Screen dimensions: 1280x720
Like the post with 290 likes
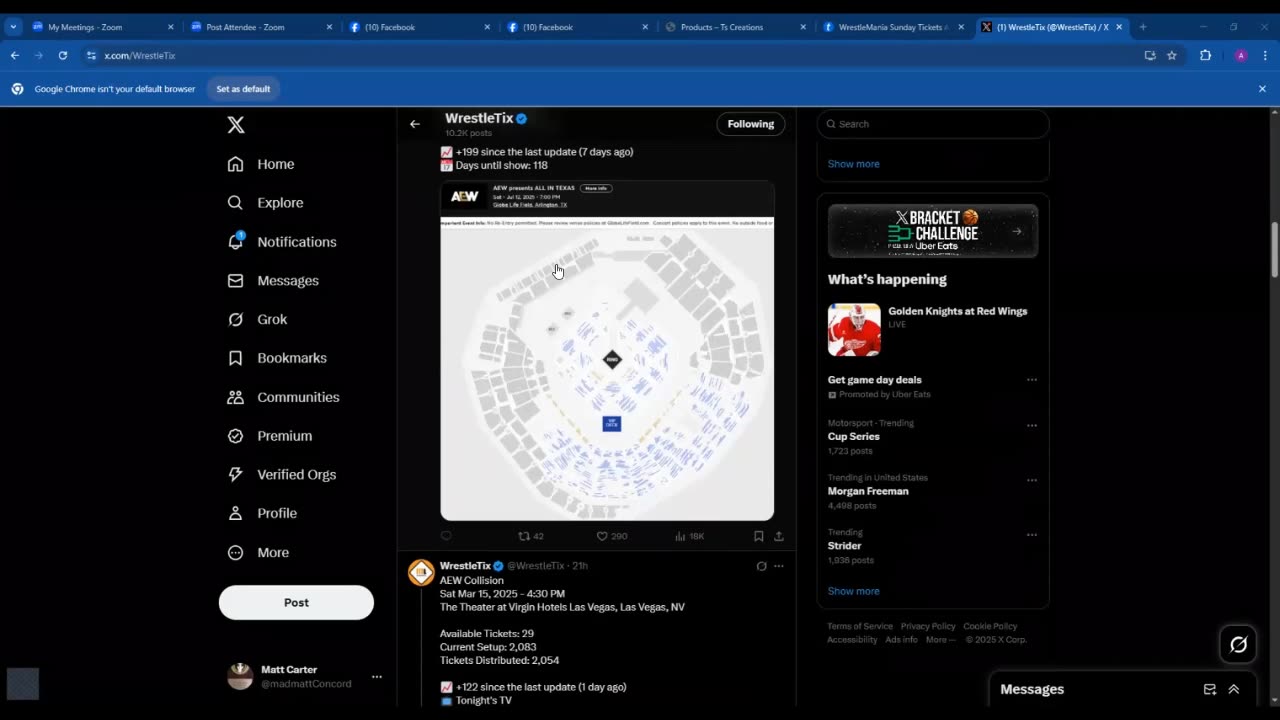[611, 537]
